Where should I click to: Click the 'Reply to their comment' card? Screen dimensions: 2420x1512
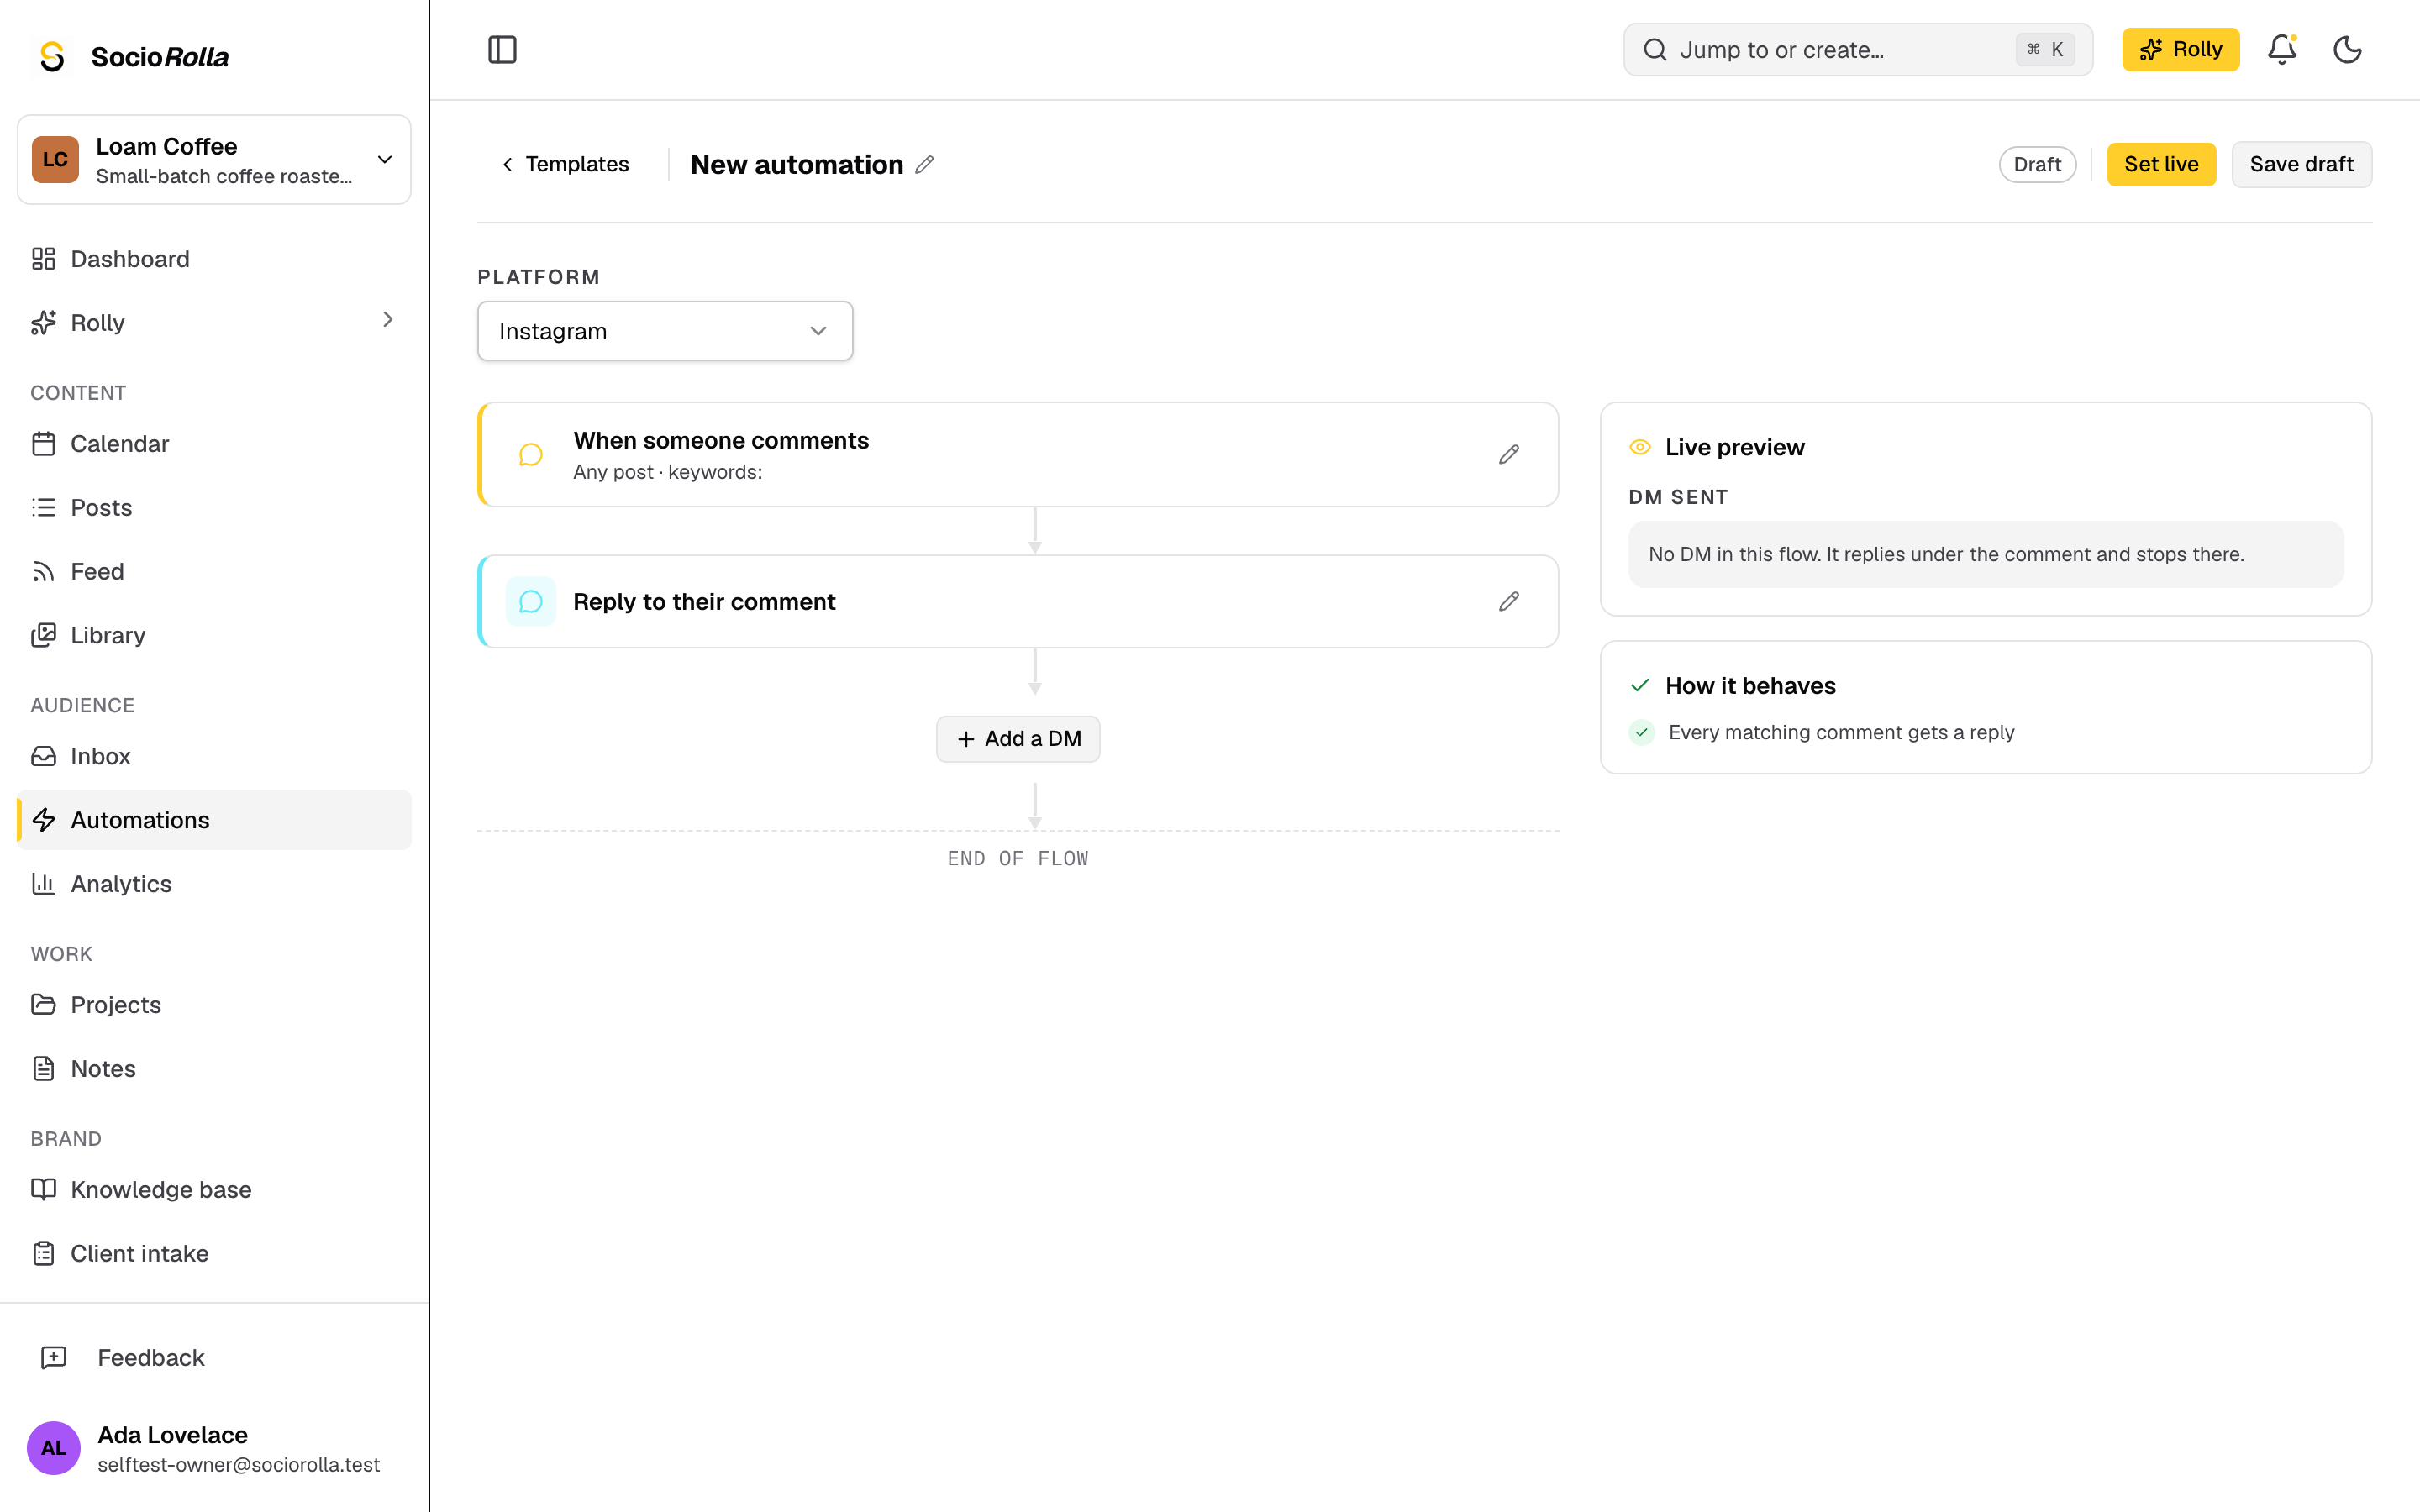[1018, 602]
